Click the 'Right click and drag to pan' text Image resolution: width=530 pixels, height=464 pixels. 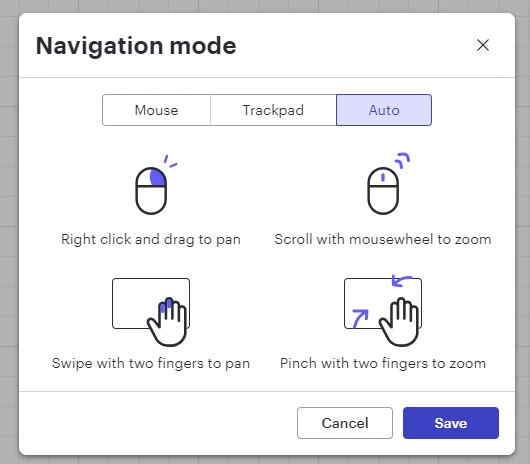(151, 240)
